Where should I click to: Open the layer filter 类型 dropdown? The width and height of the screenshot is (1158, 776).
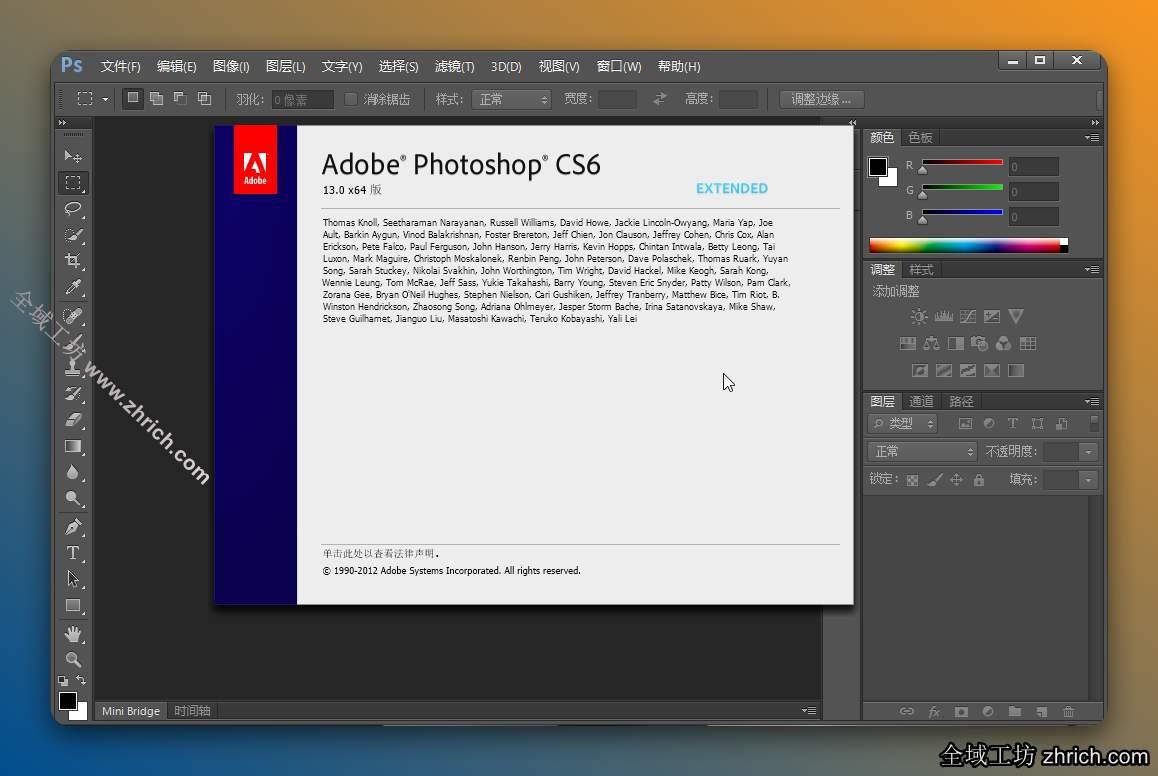coord(903,423)
